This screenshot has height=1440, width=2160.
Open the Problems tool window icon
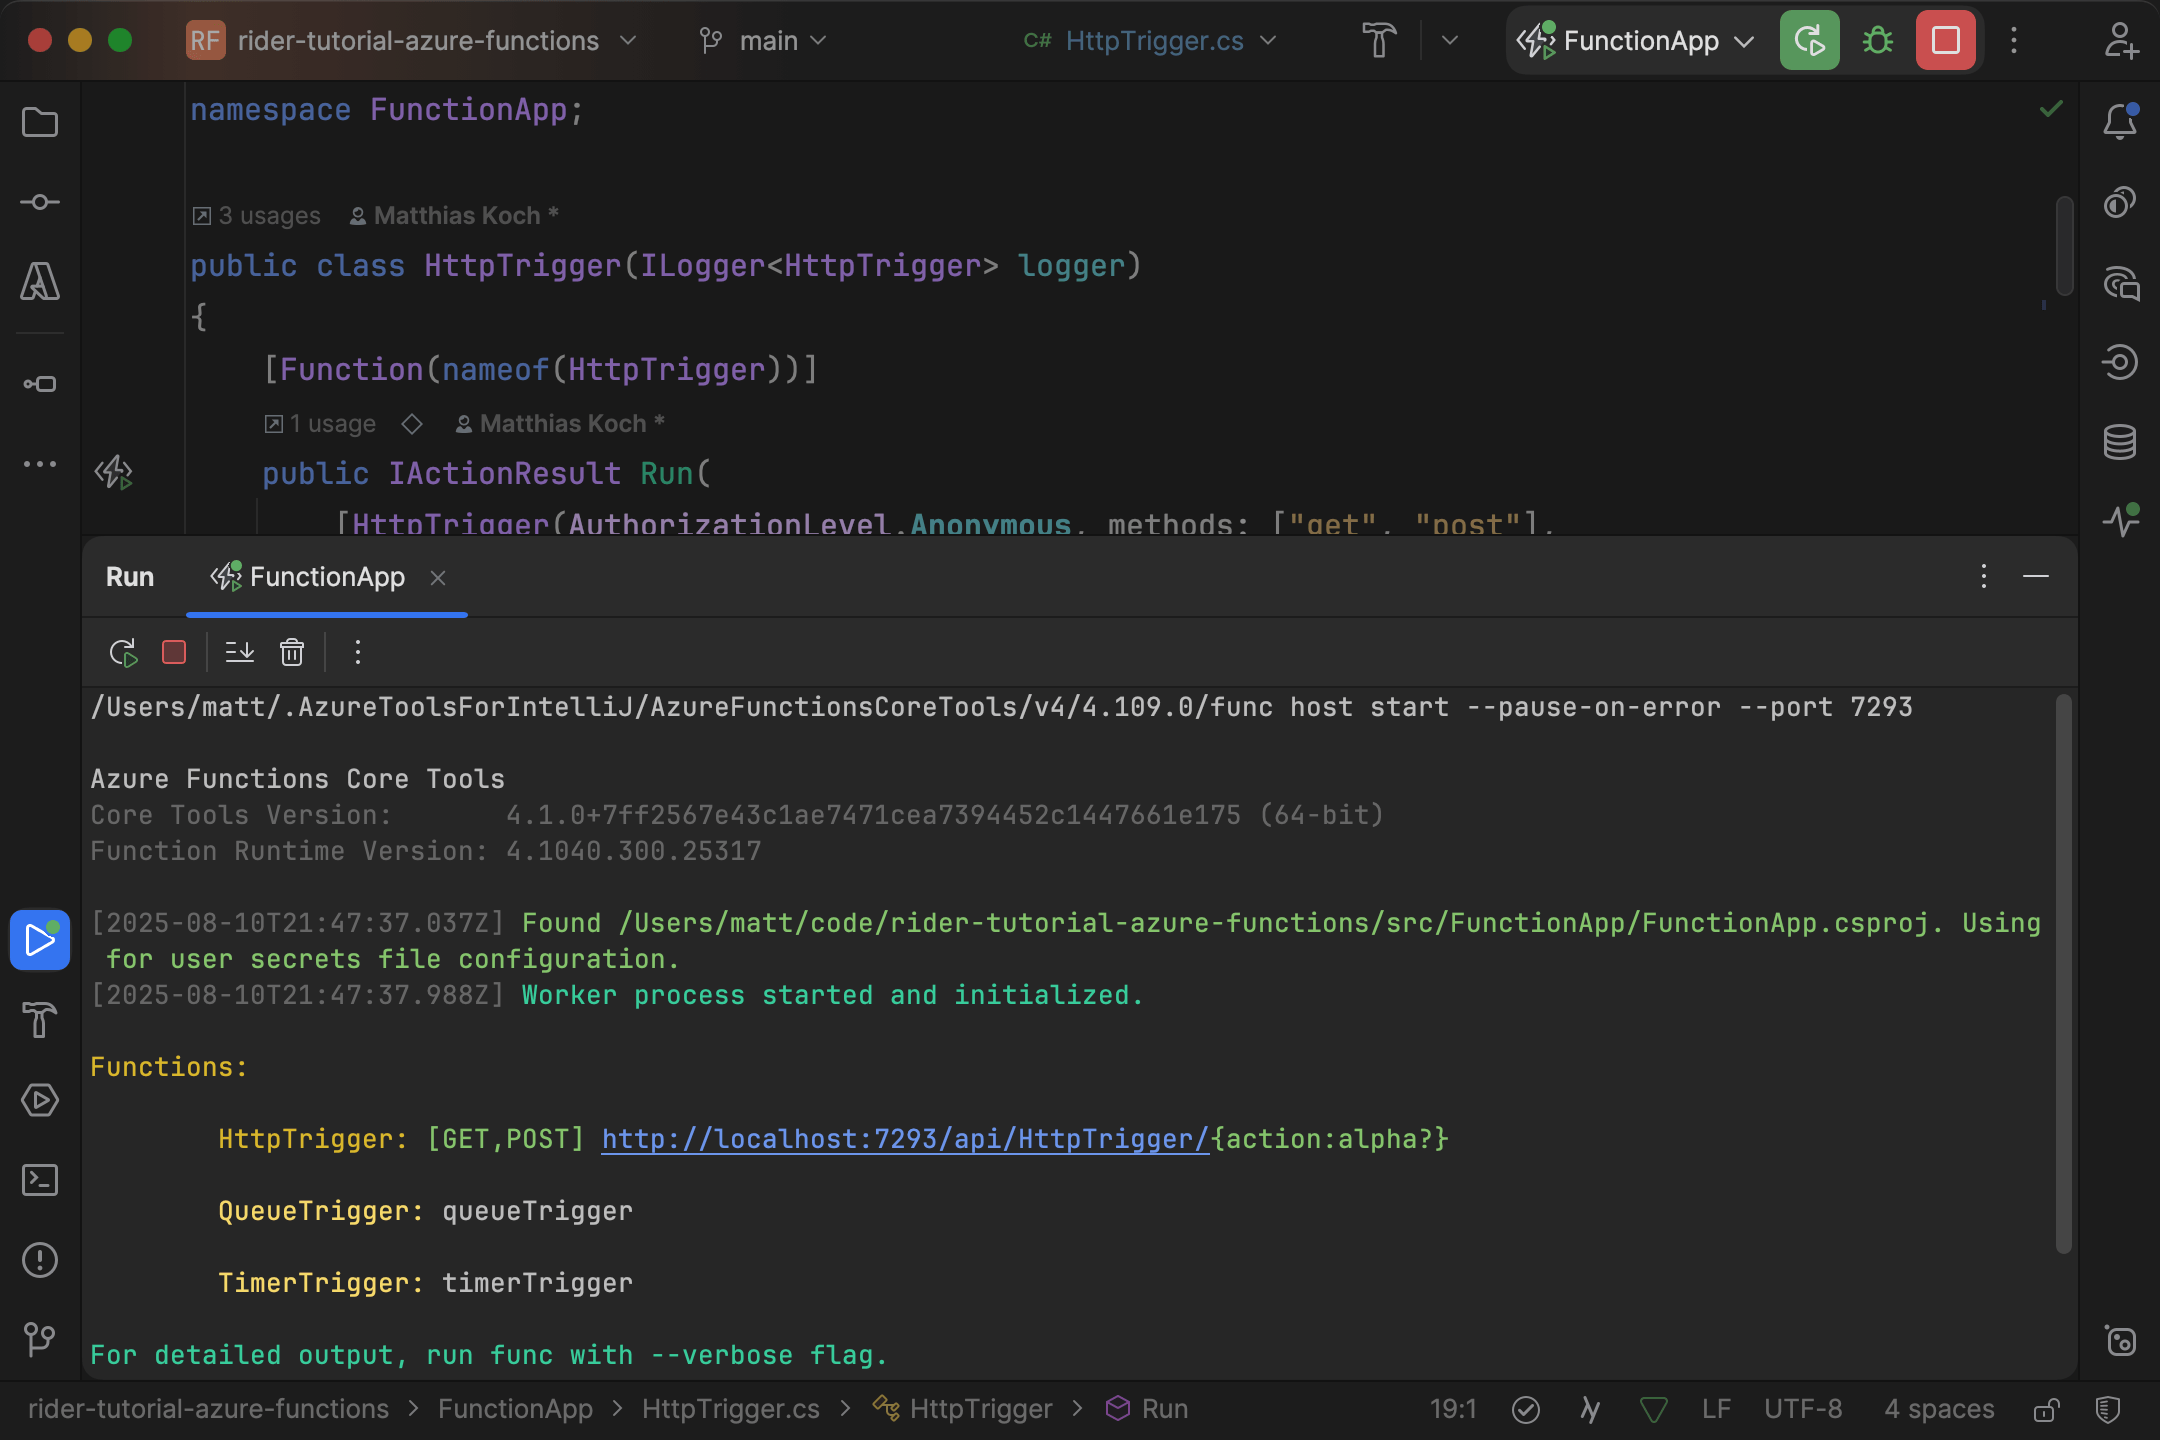pyautogui.click(x=40, y=1260)
